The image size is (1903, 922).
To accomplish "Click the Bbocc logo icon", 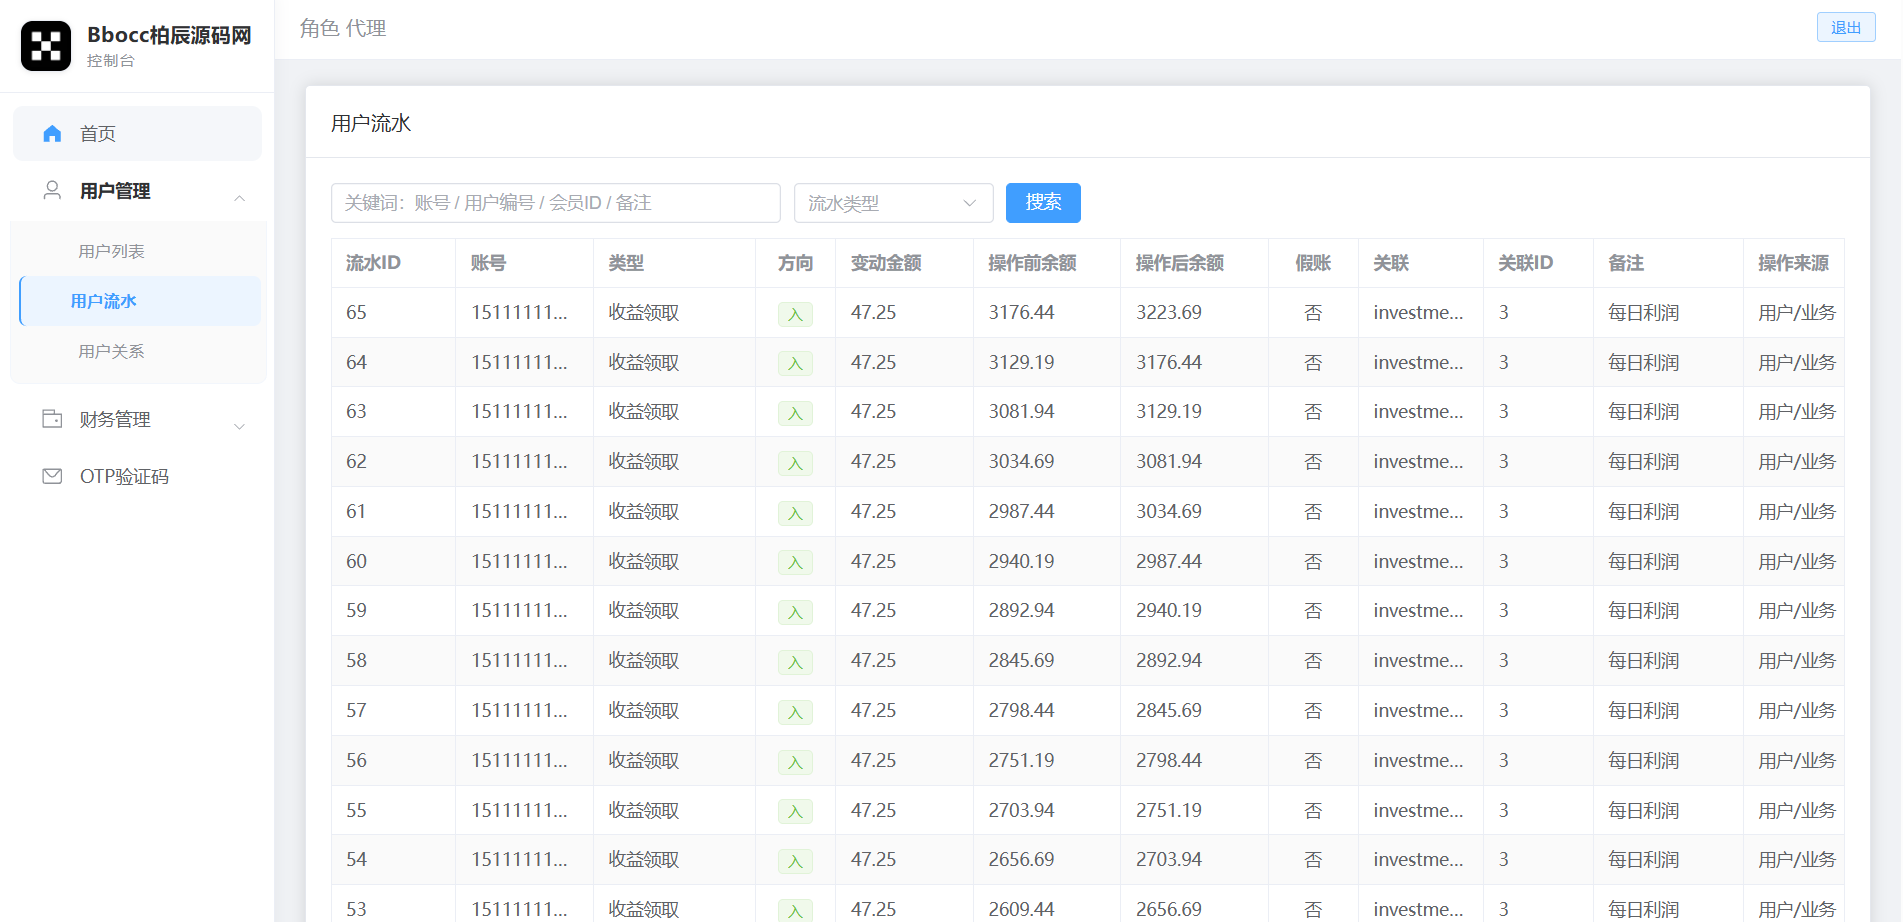I will [x=46, y=46].
